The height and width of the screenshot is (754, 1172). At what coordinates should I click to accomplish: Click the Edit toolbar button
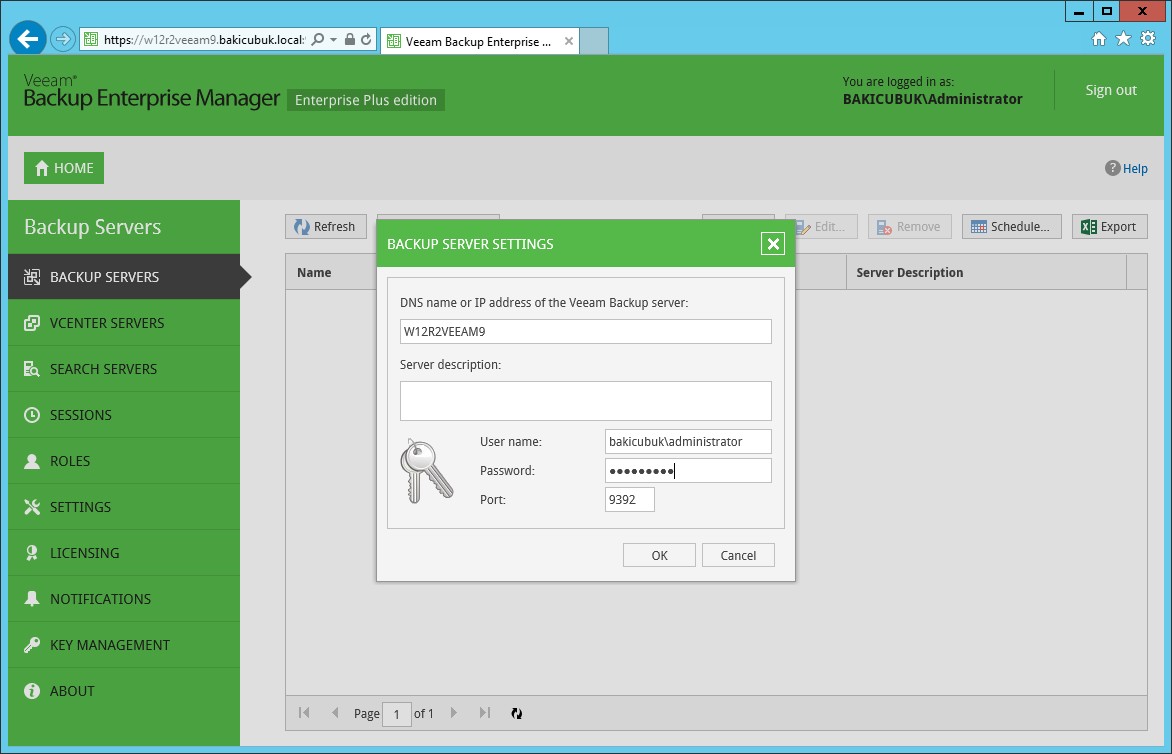pyautogui.click(x=825, y=226)
